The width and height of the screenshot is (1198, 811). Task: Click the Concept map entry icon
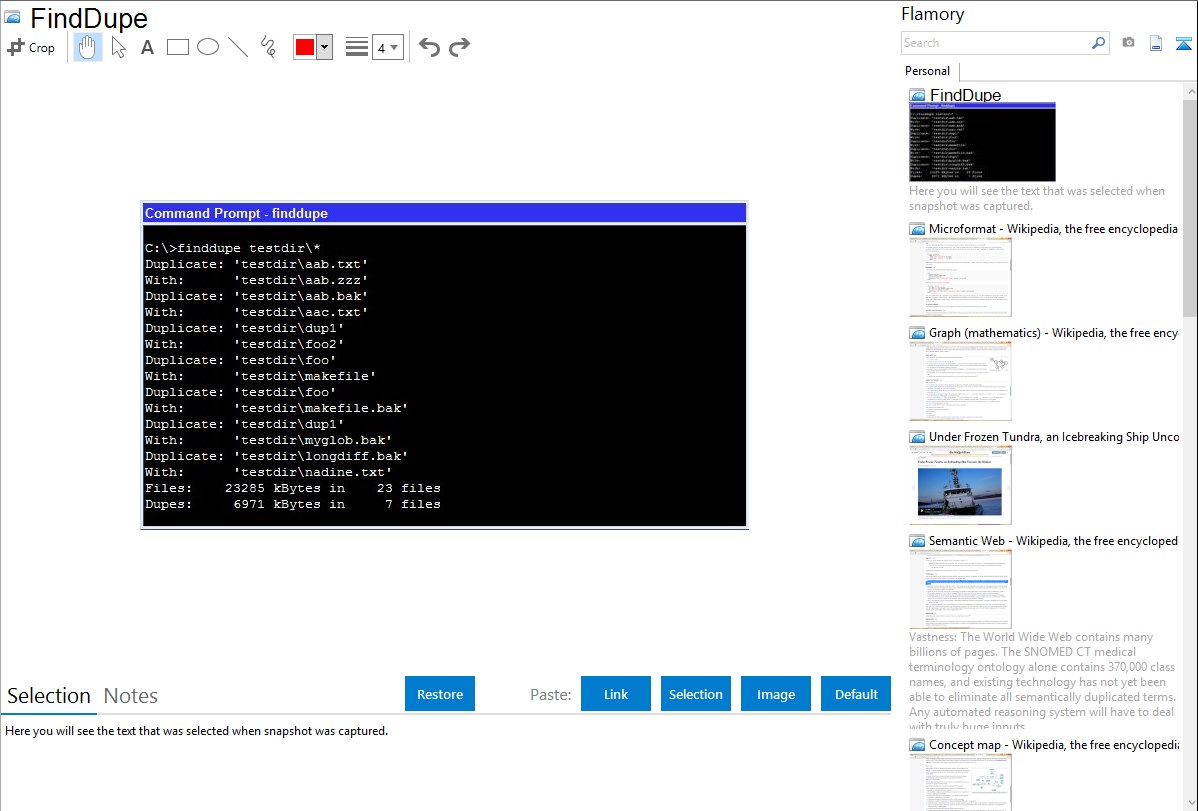(917, 744)
